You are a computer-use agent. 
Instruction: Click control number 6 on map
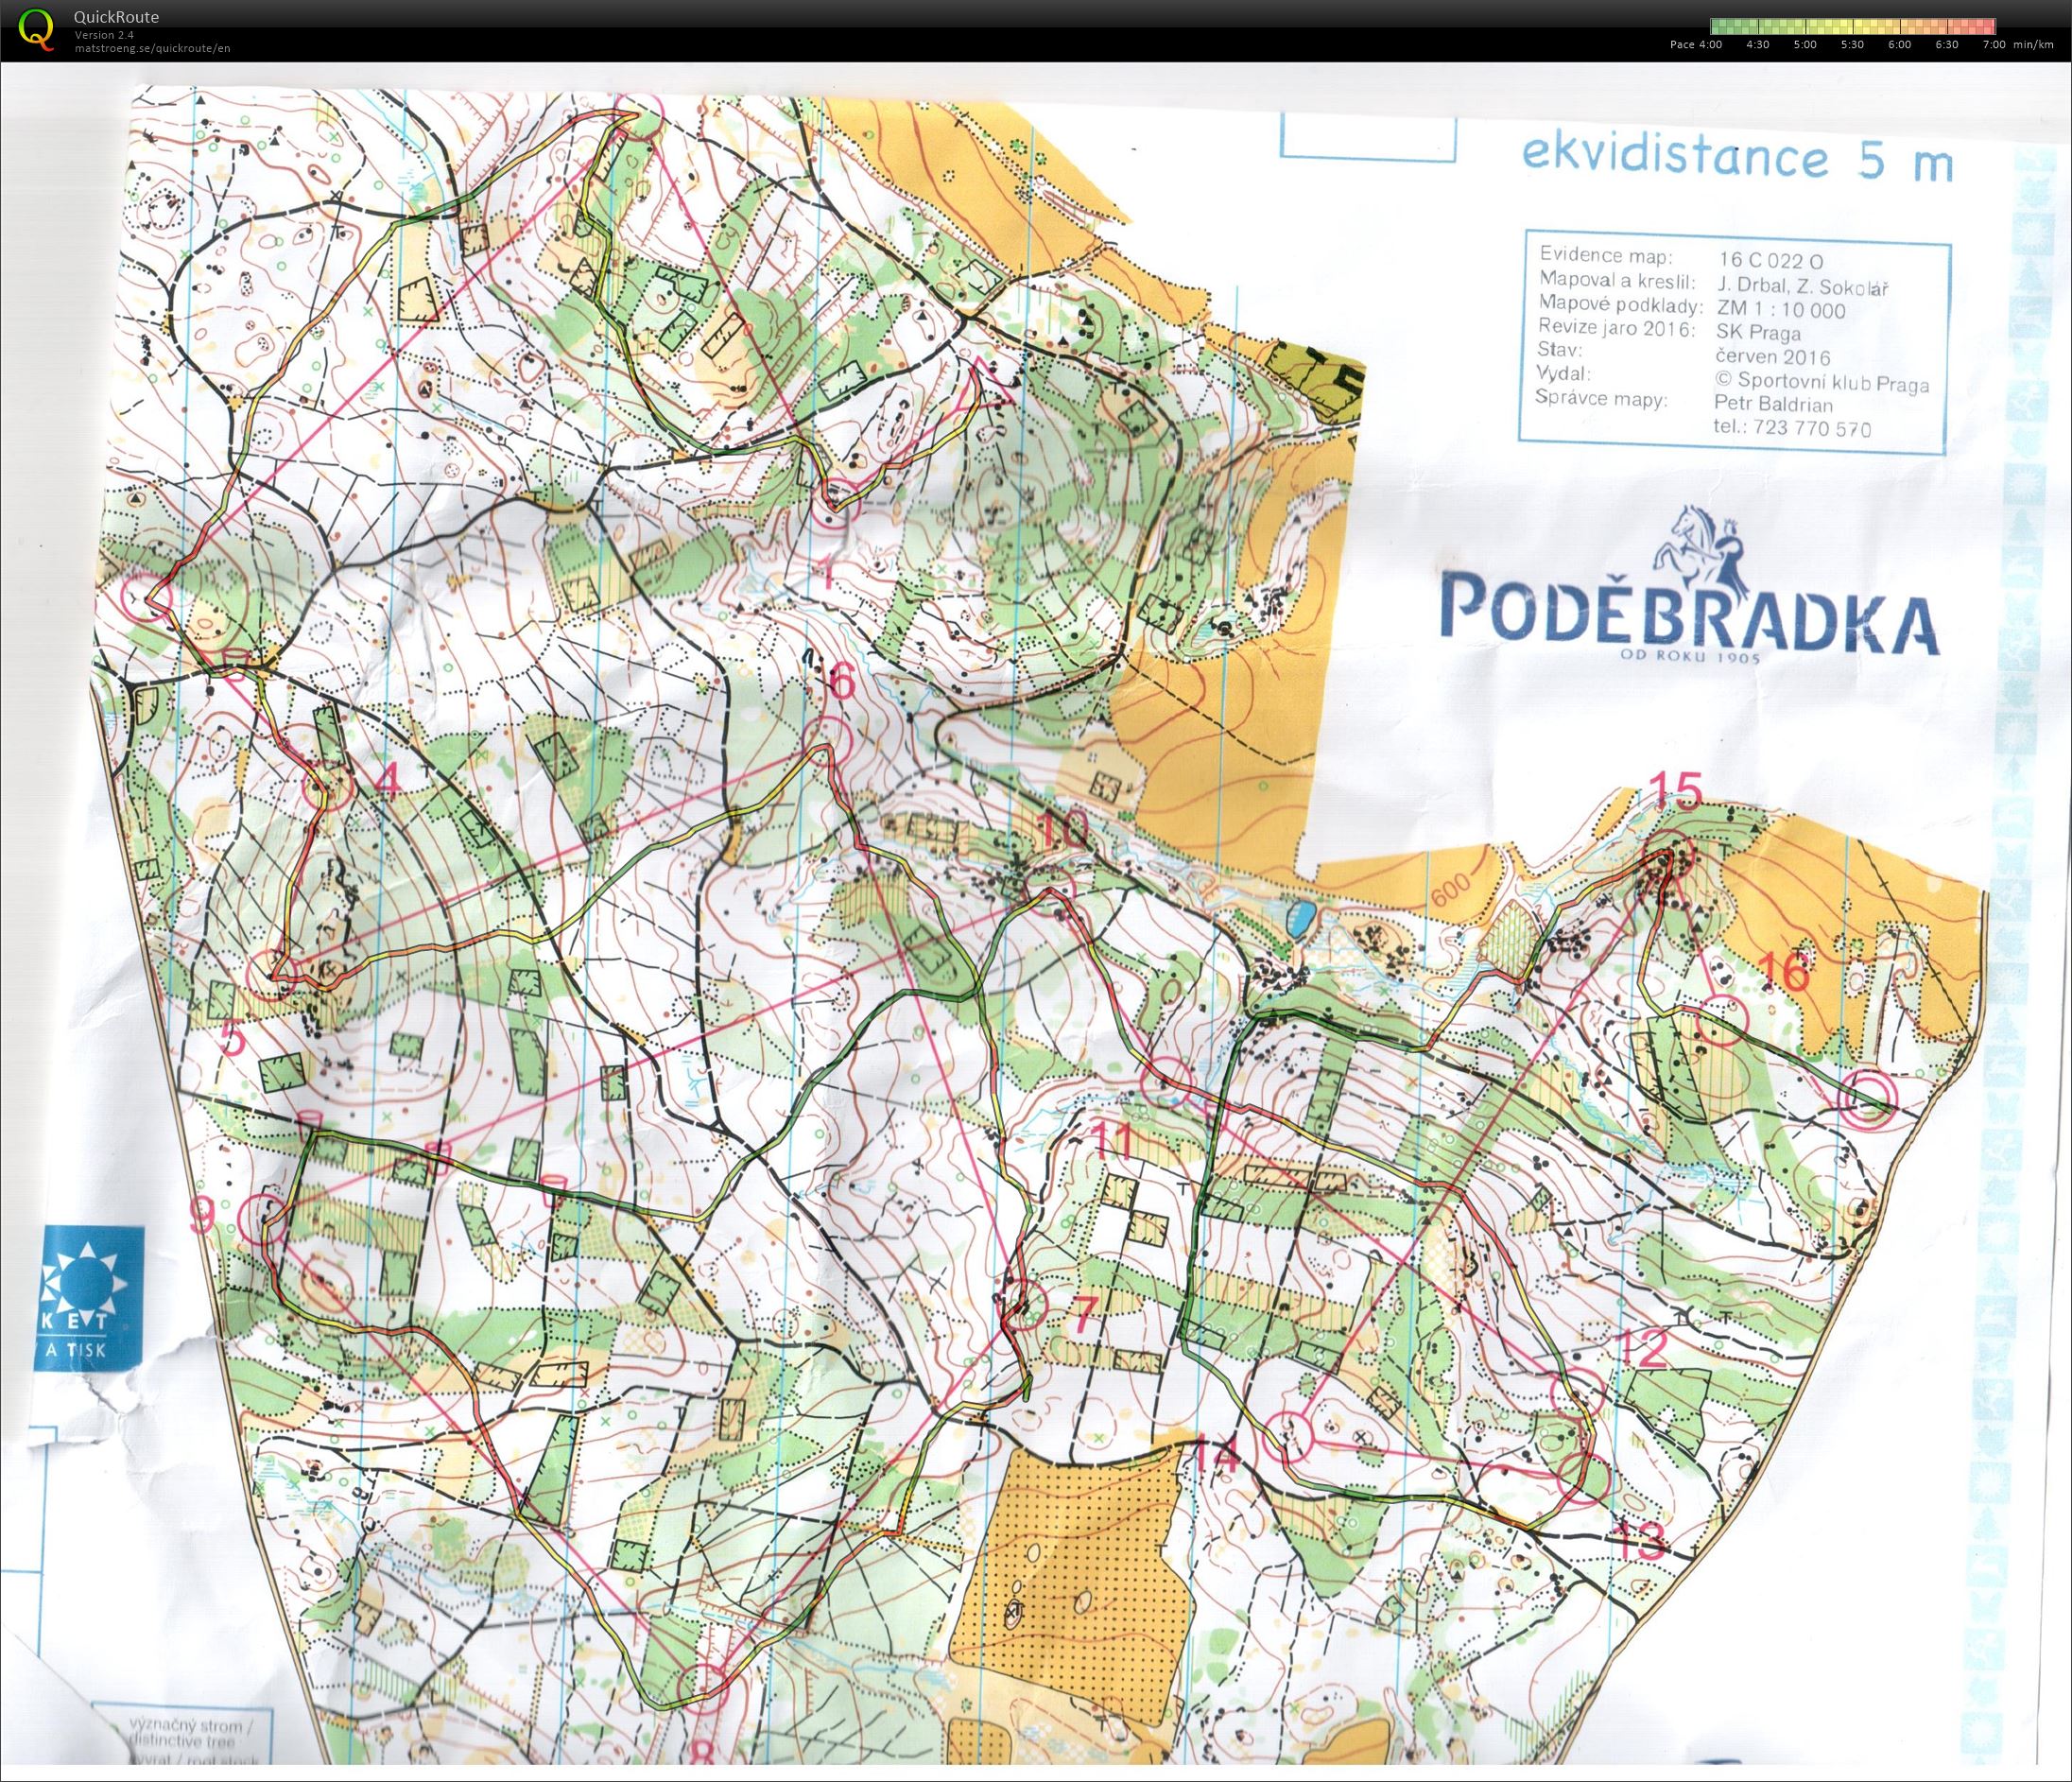(x=841, y=683)
